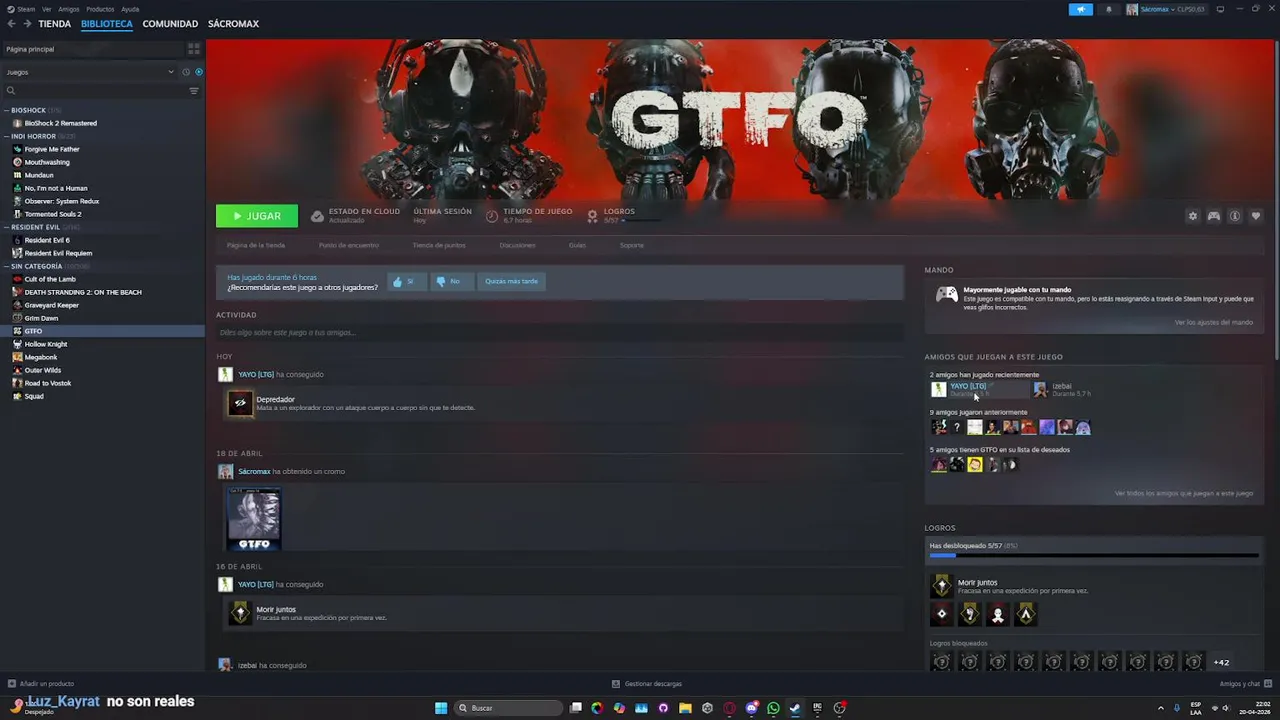
Task: Select Mouthwashing in library list
Action: (47, 162)
